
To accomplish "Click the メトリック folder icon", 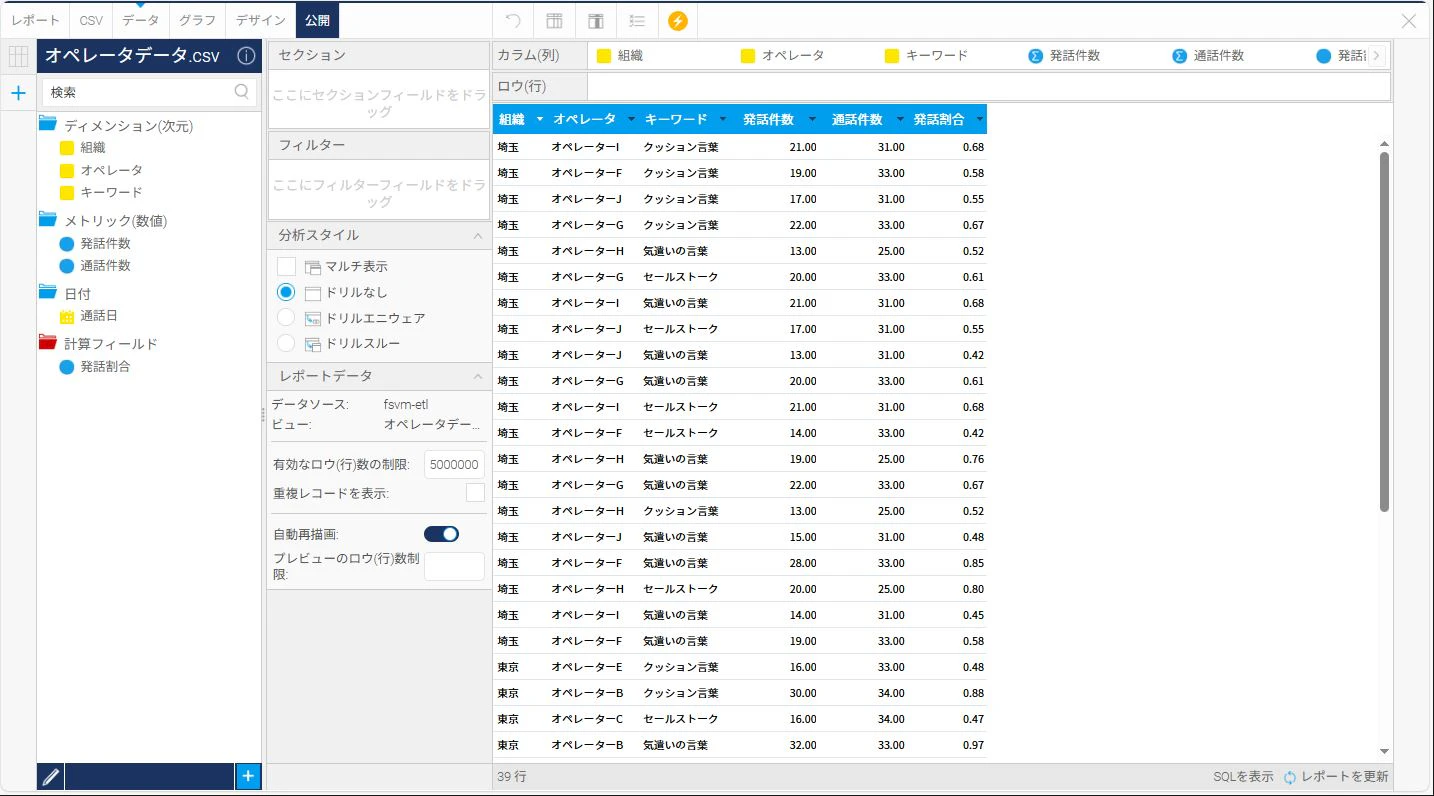I will click(x=47, y=219).
